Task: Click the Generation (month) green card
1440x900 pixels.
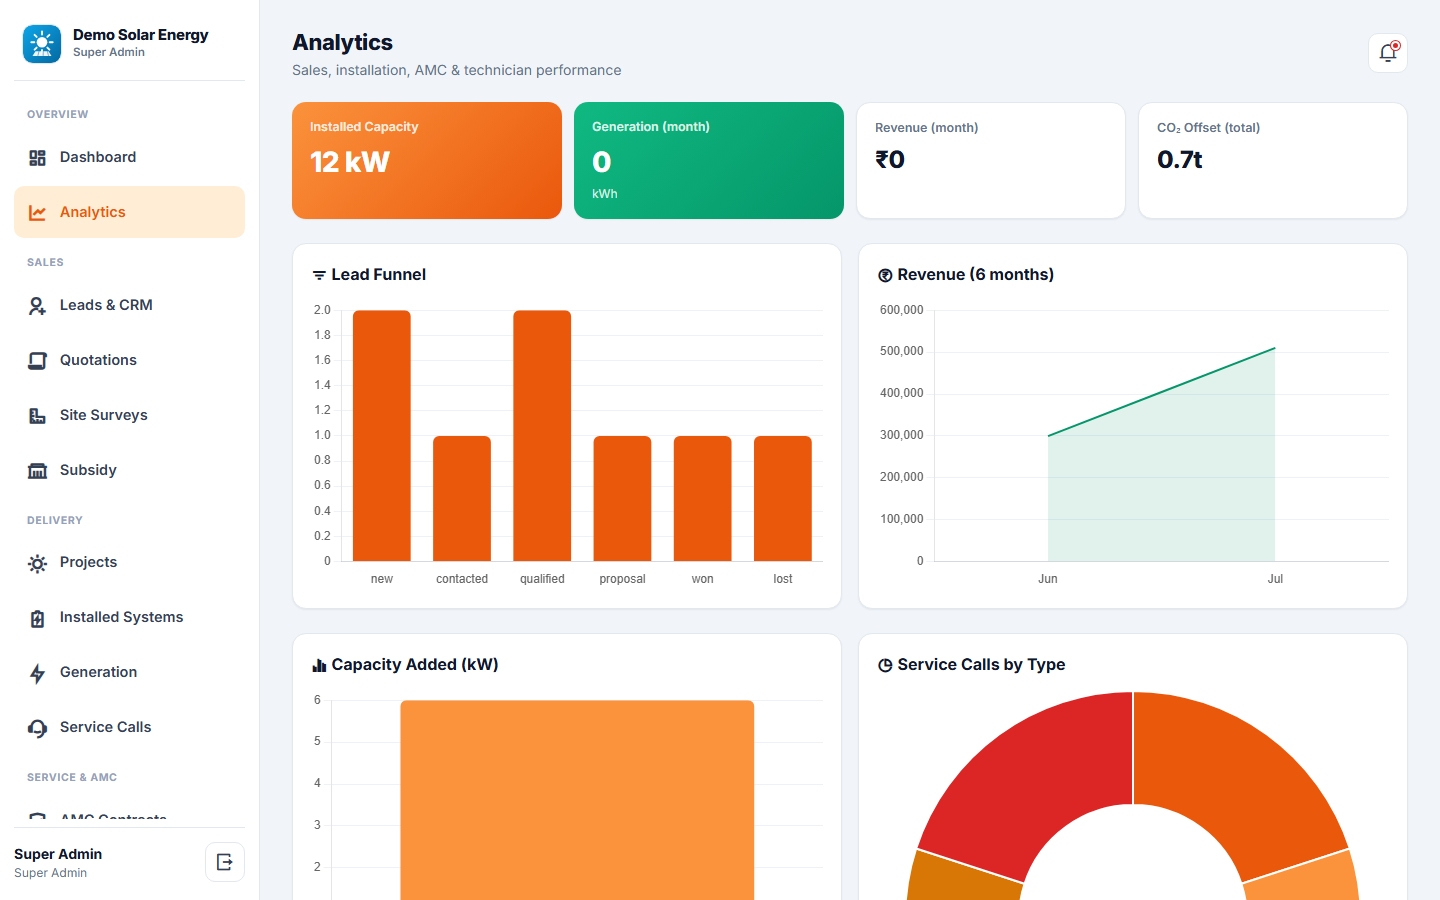Action: click(x=709, y=160)
